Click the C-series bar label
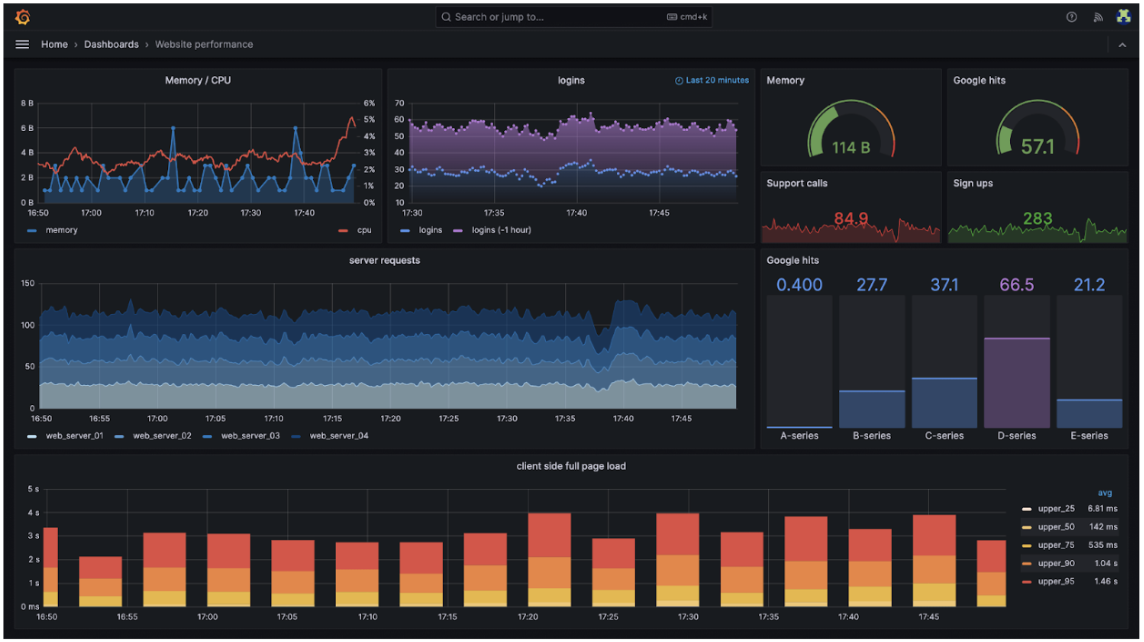The height and width of the screenshot is (642, 1144). (944, 436)
